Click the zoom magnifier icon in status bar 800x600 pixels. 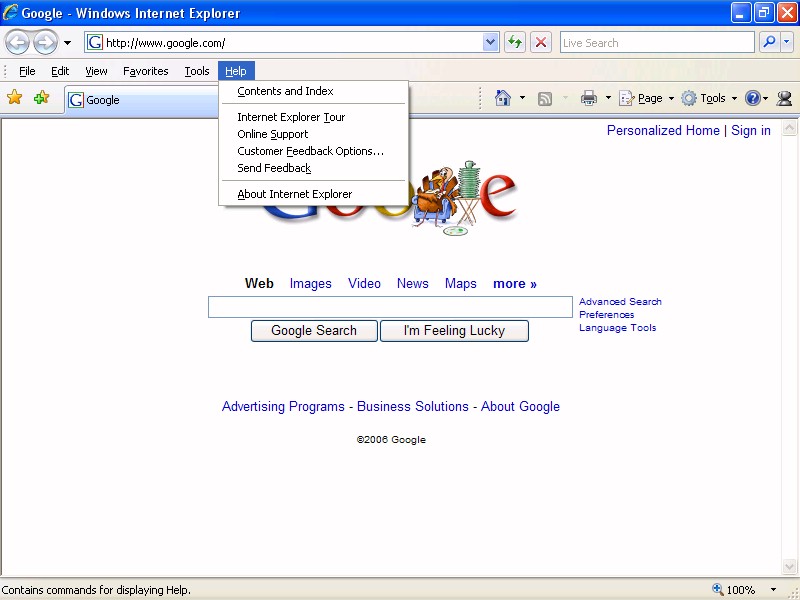pyautogui.click(x=717, y=589)
